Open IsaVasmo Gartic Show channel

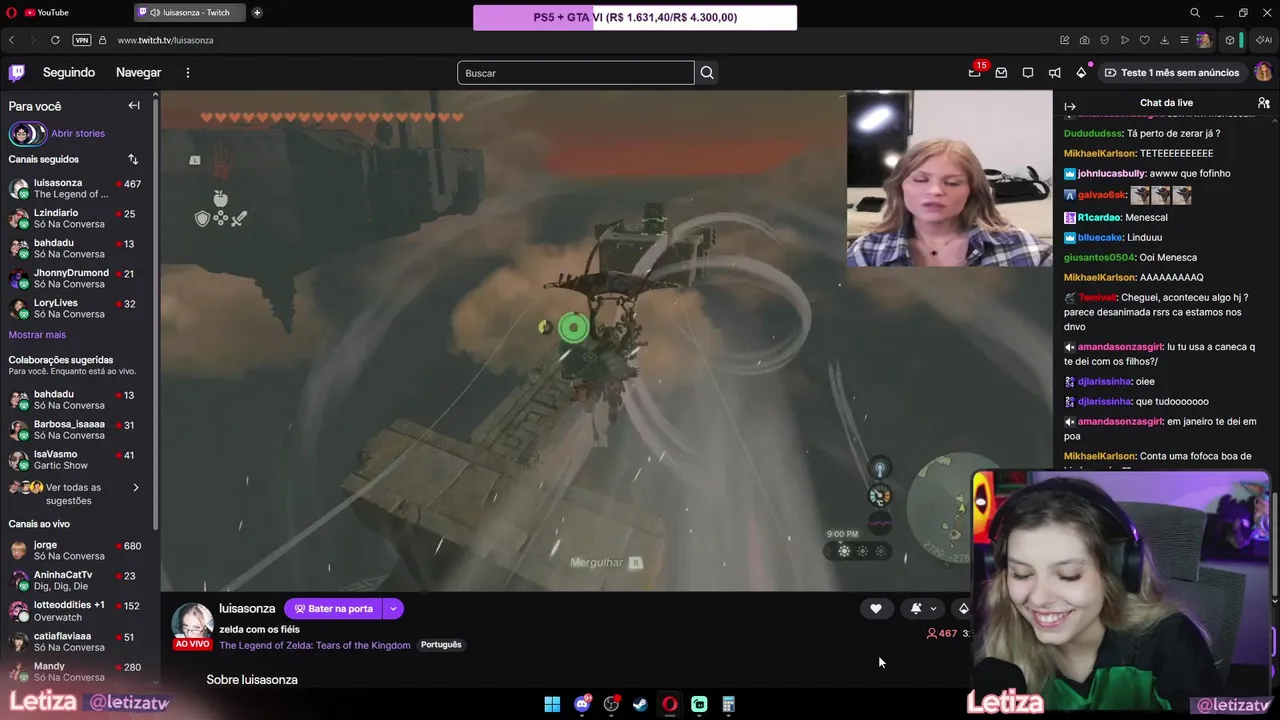click(75, 459)
